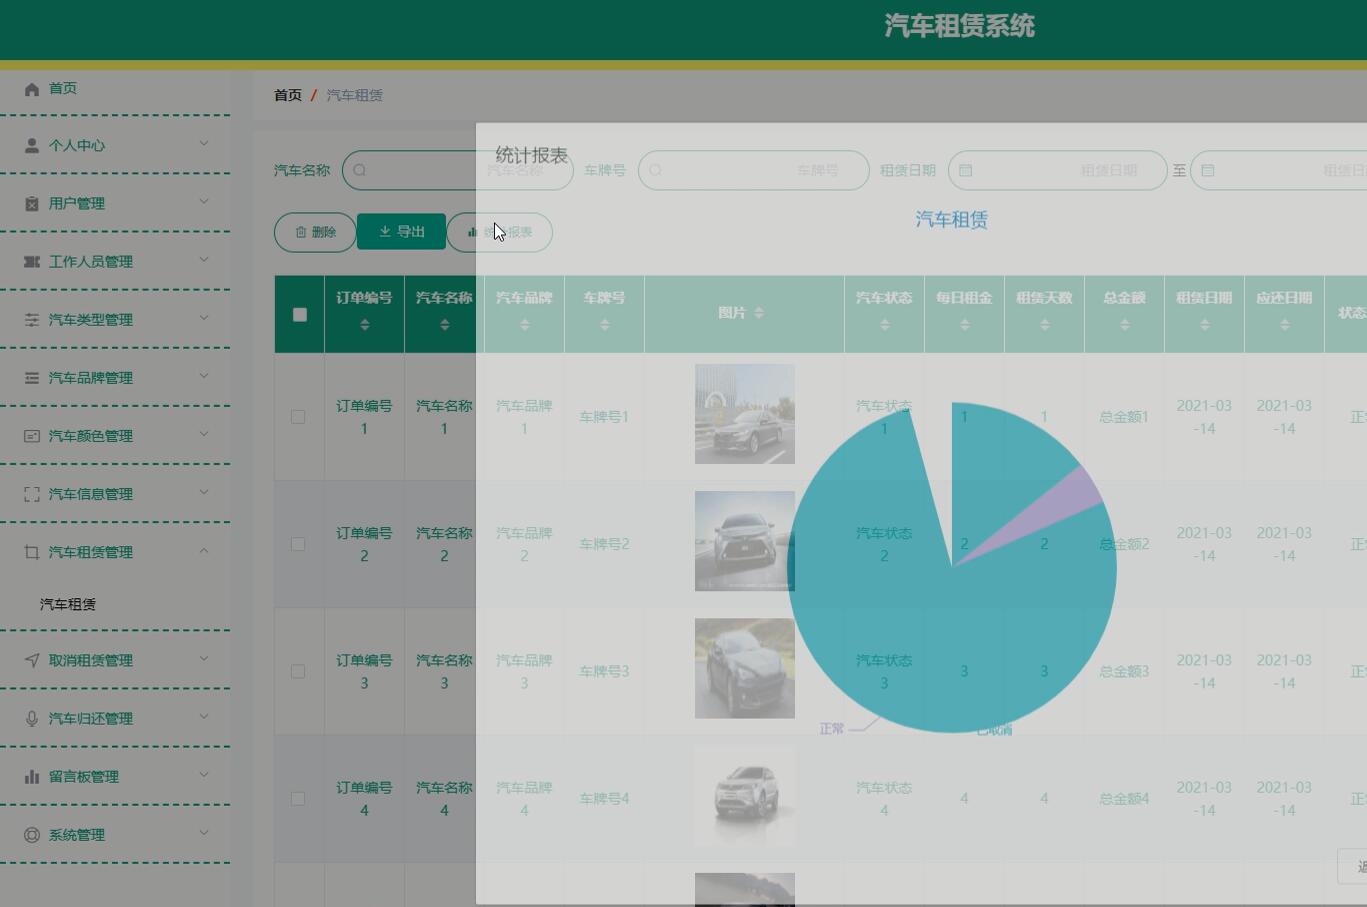Screen dimensions: 1367x907
Task: Check the row for 订单编号 3
Action: (298, 671)
